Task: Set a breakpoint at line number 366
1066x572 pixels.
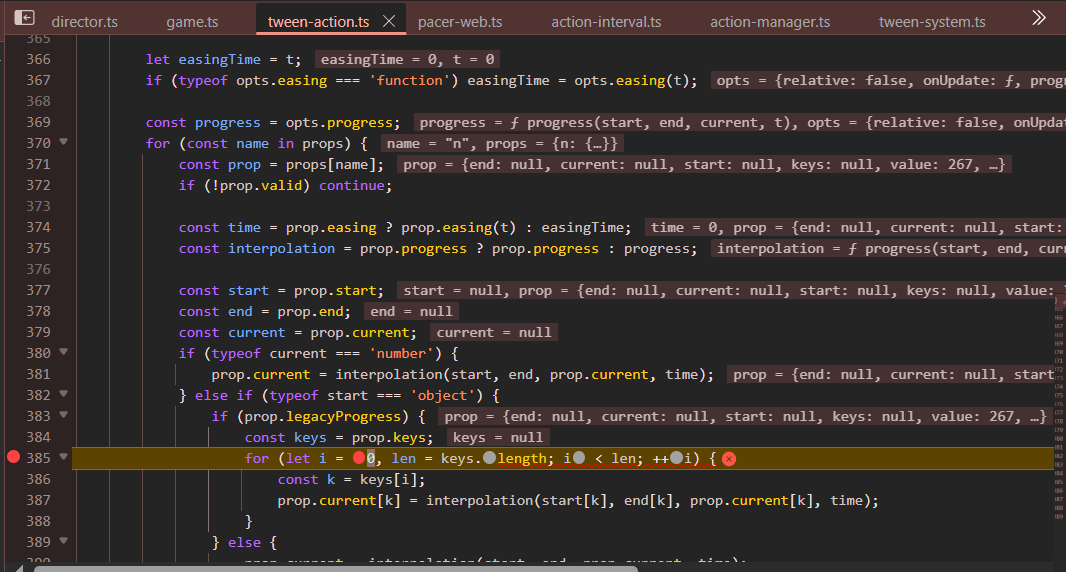Action: pyautogui.click(x=38, y=59)
